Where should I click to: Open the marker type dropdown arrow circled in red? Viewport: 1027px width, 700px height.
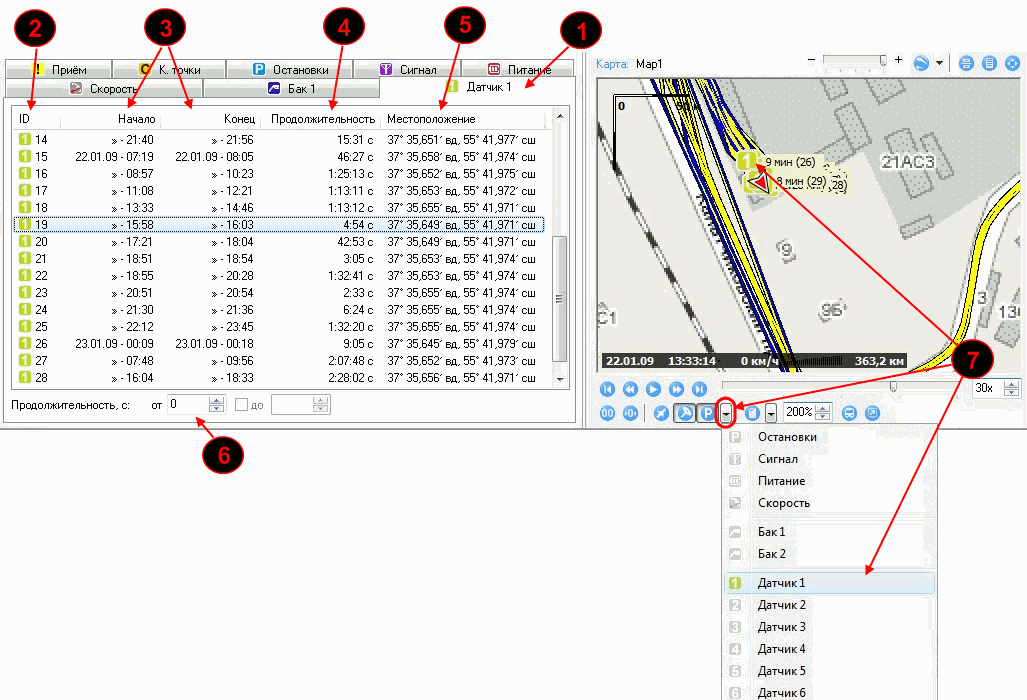click(x=727, y=412)
